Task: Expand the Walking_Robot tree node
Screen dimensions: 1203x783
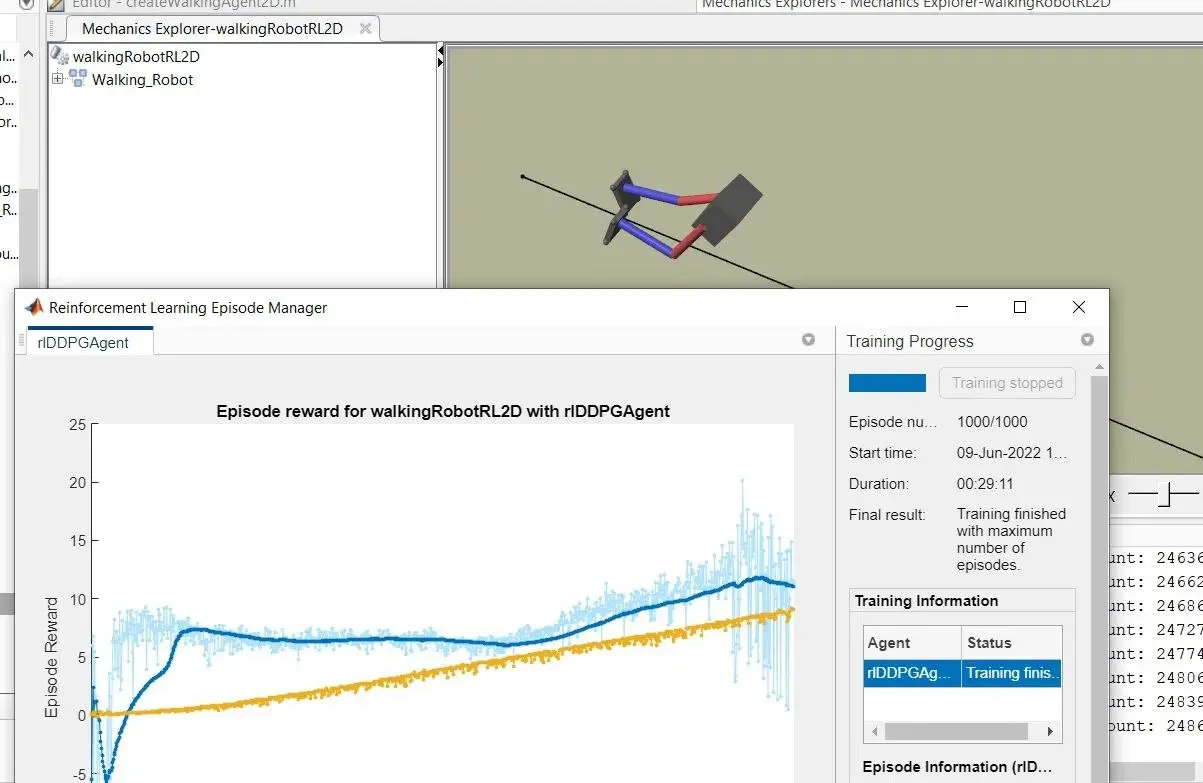Action: [57, 79]
